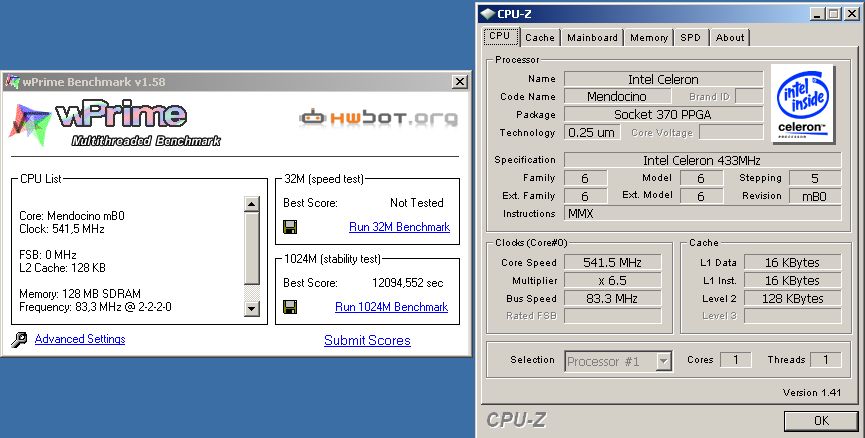
Task: Click 'Memory: 128 MB SDRAM' line
Action: pyautogui.click(x=80, y=294)
